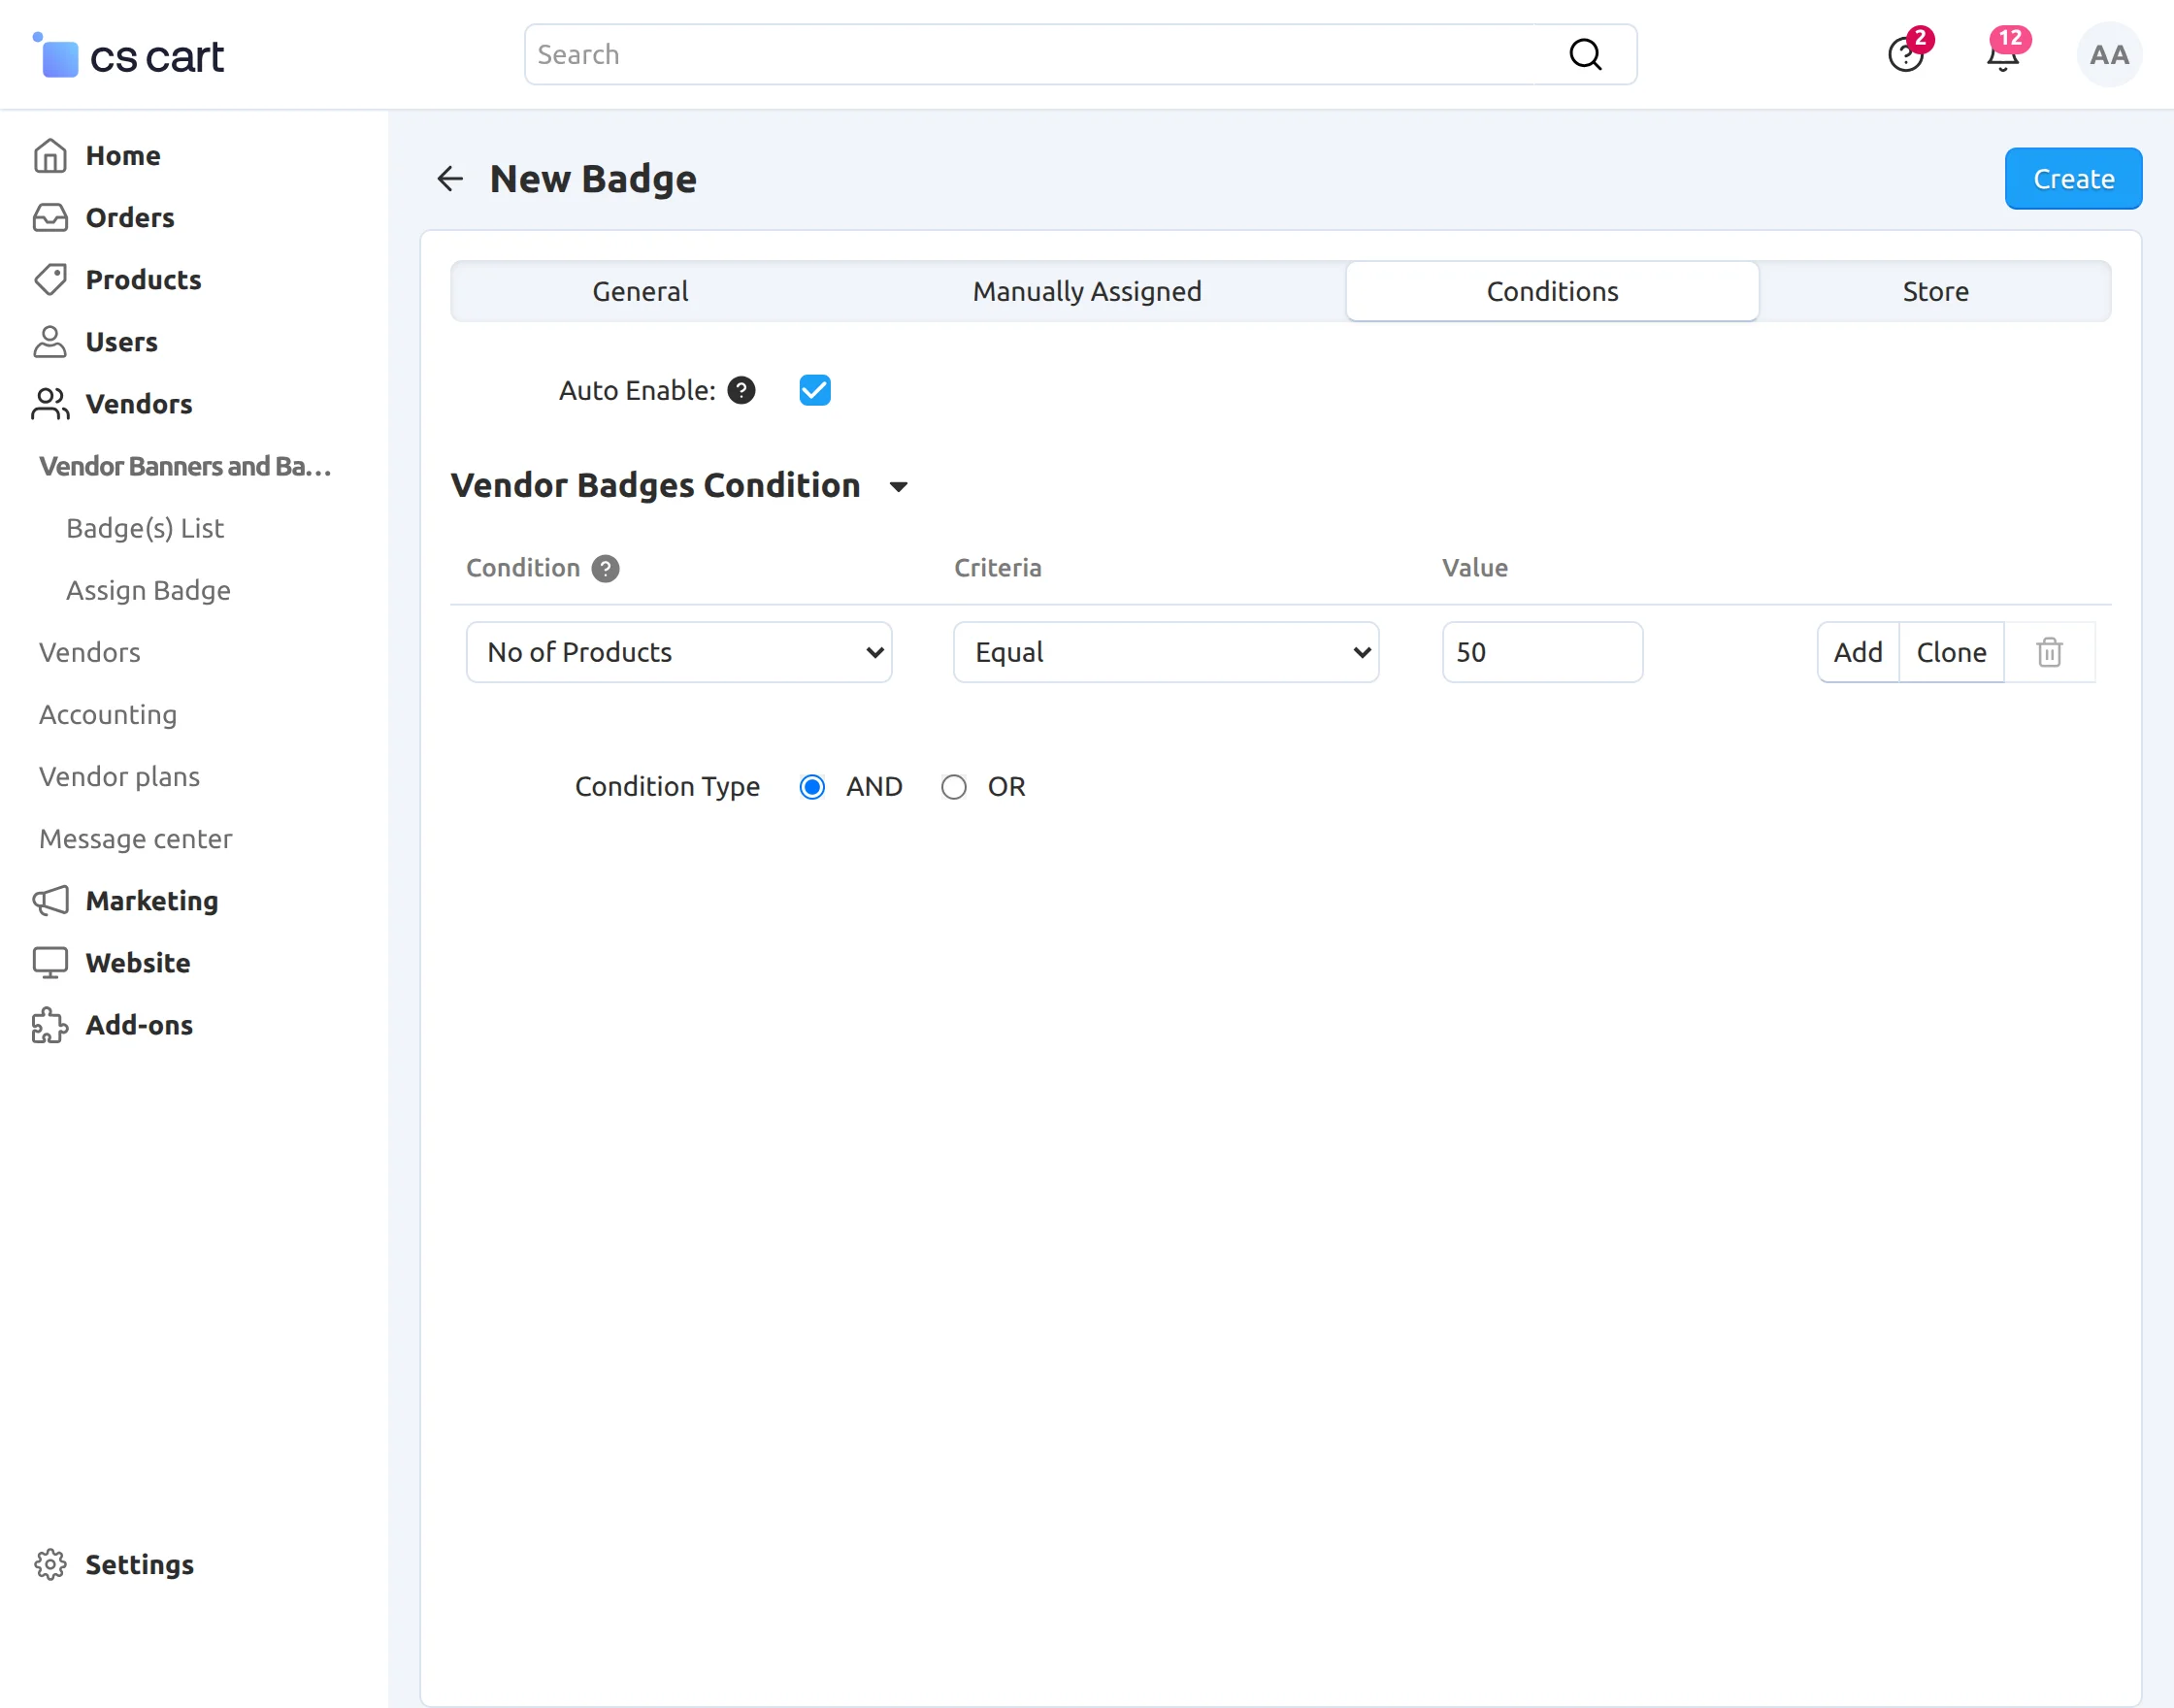Switch to the Manually Assigned tab
2174x1708 pixels.
point(1087,291)
